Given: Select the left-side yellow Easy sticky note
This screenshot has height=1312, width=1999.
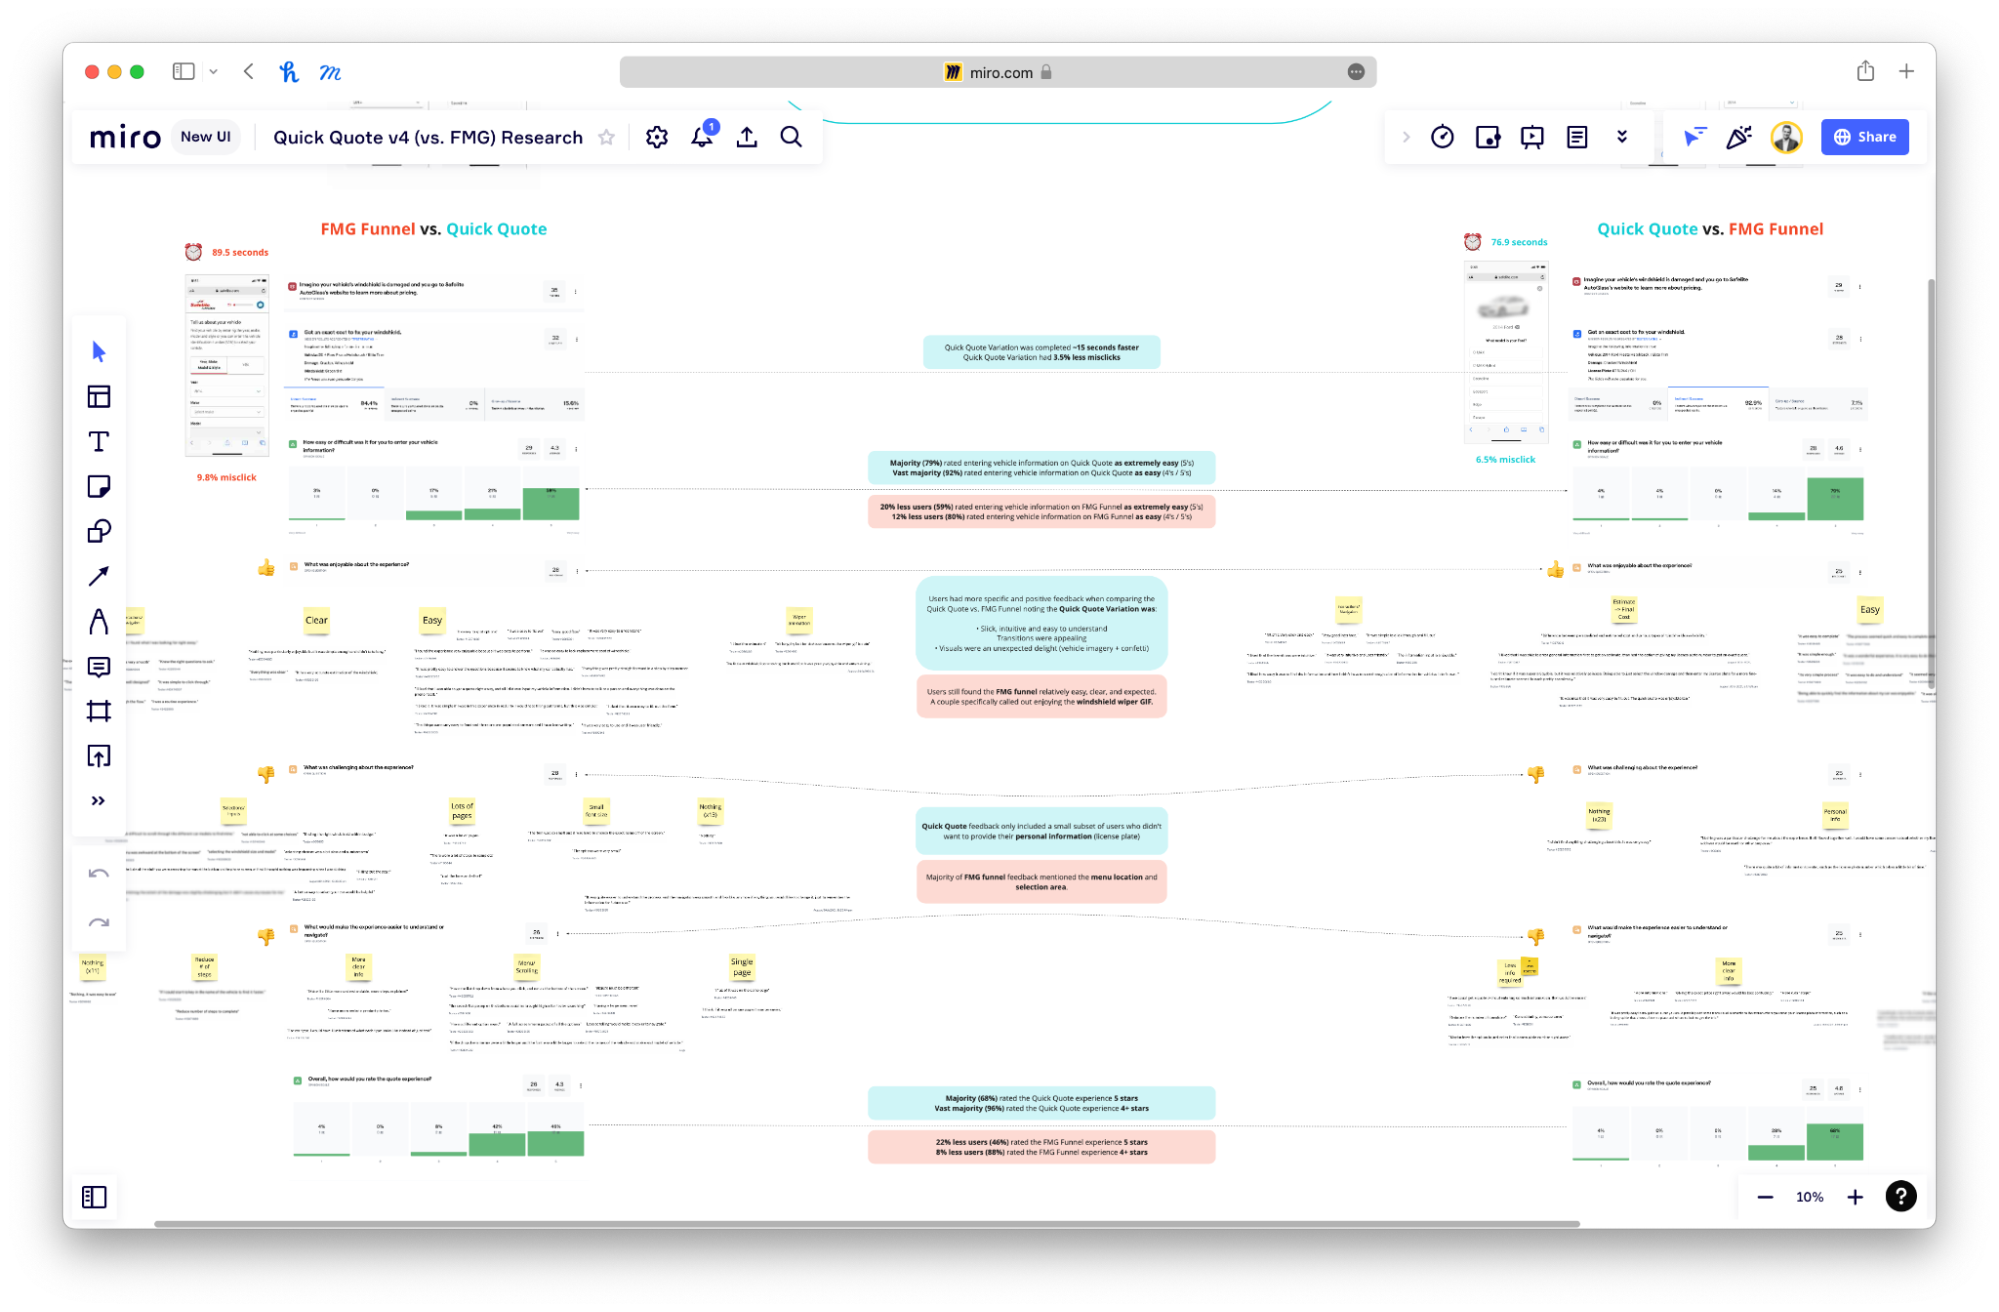Looking at the screenshot, I should pyautogui.click(x=432, y=620).
